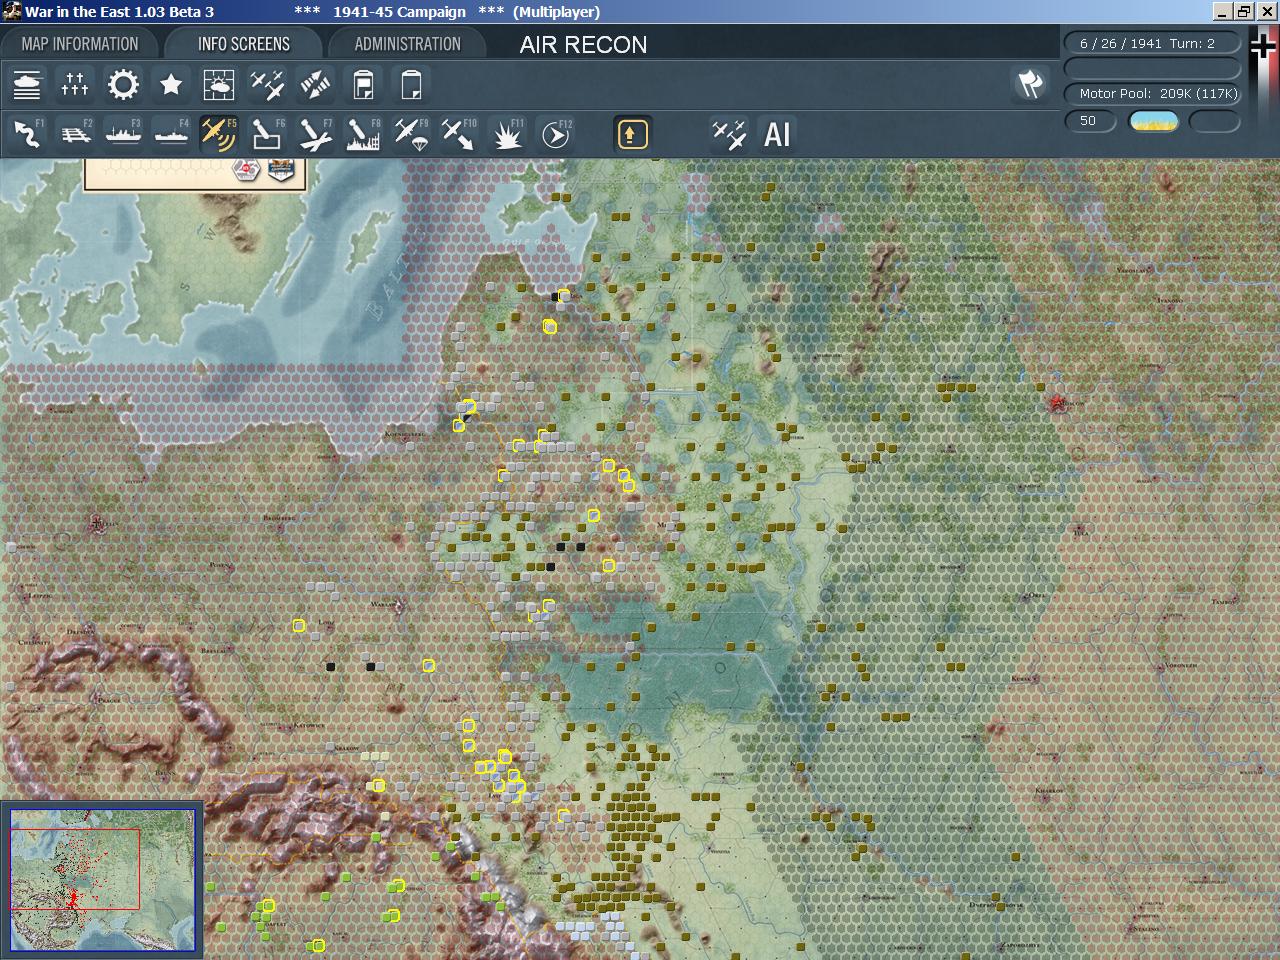Click the crossed flags icon

(x=1030, y=85)
